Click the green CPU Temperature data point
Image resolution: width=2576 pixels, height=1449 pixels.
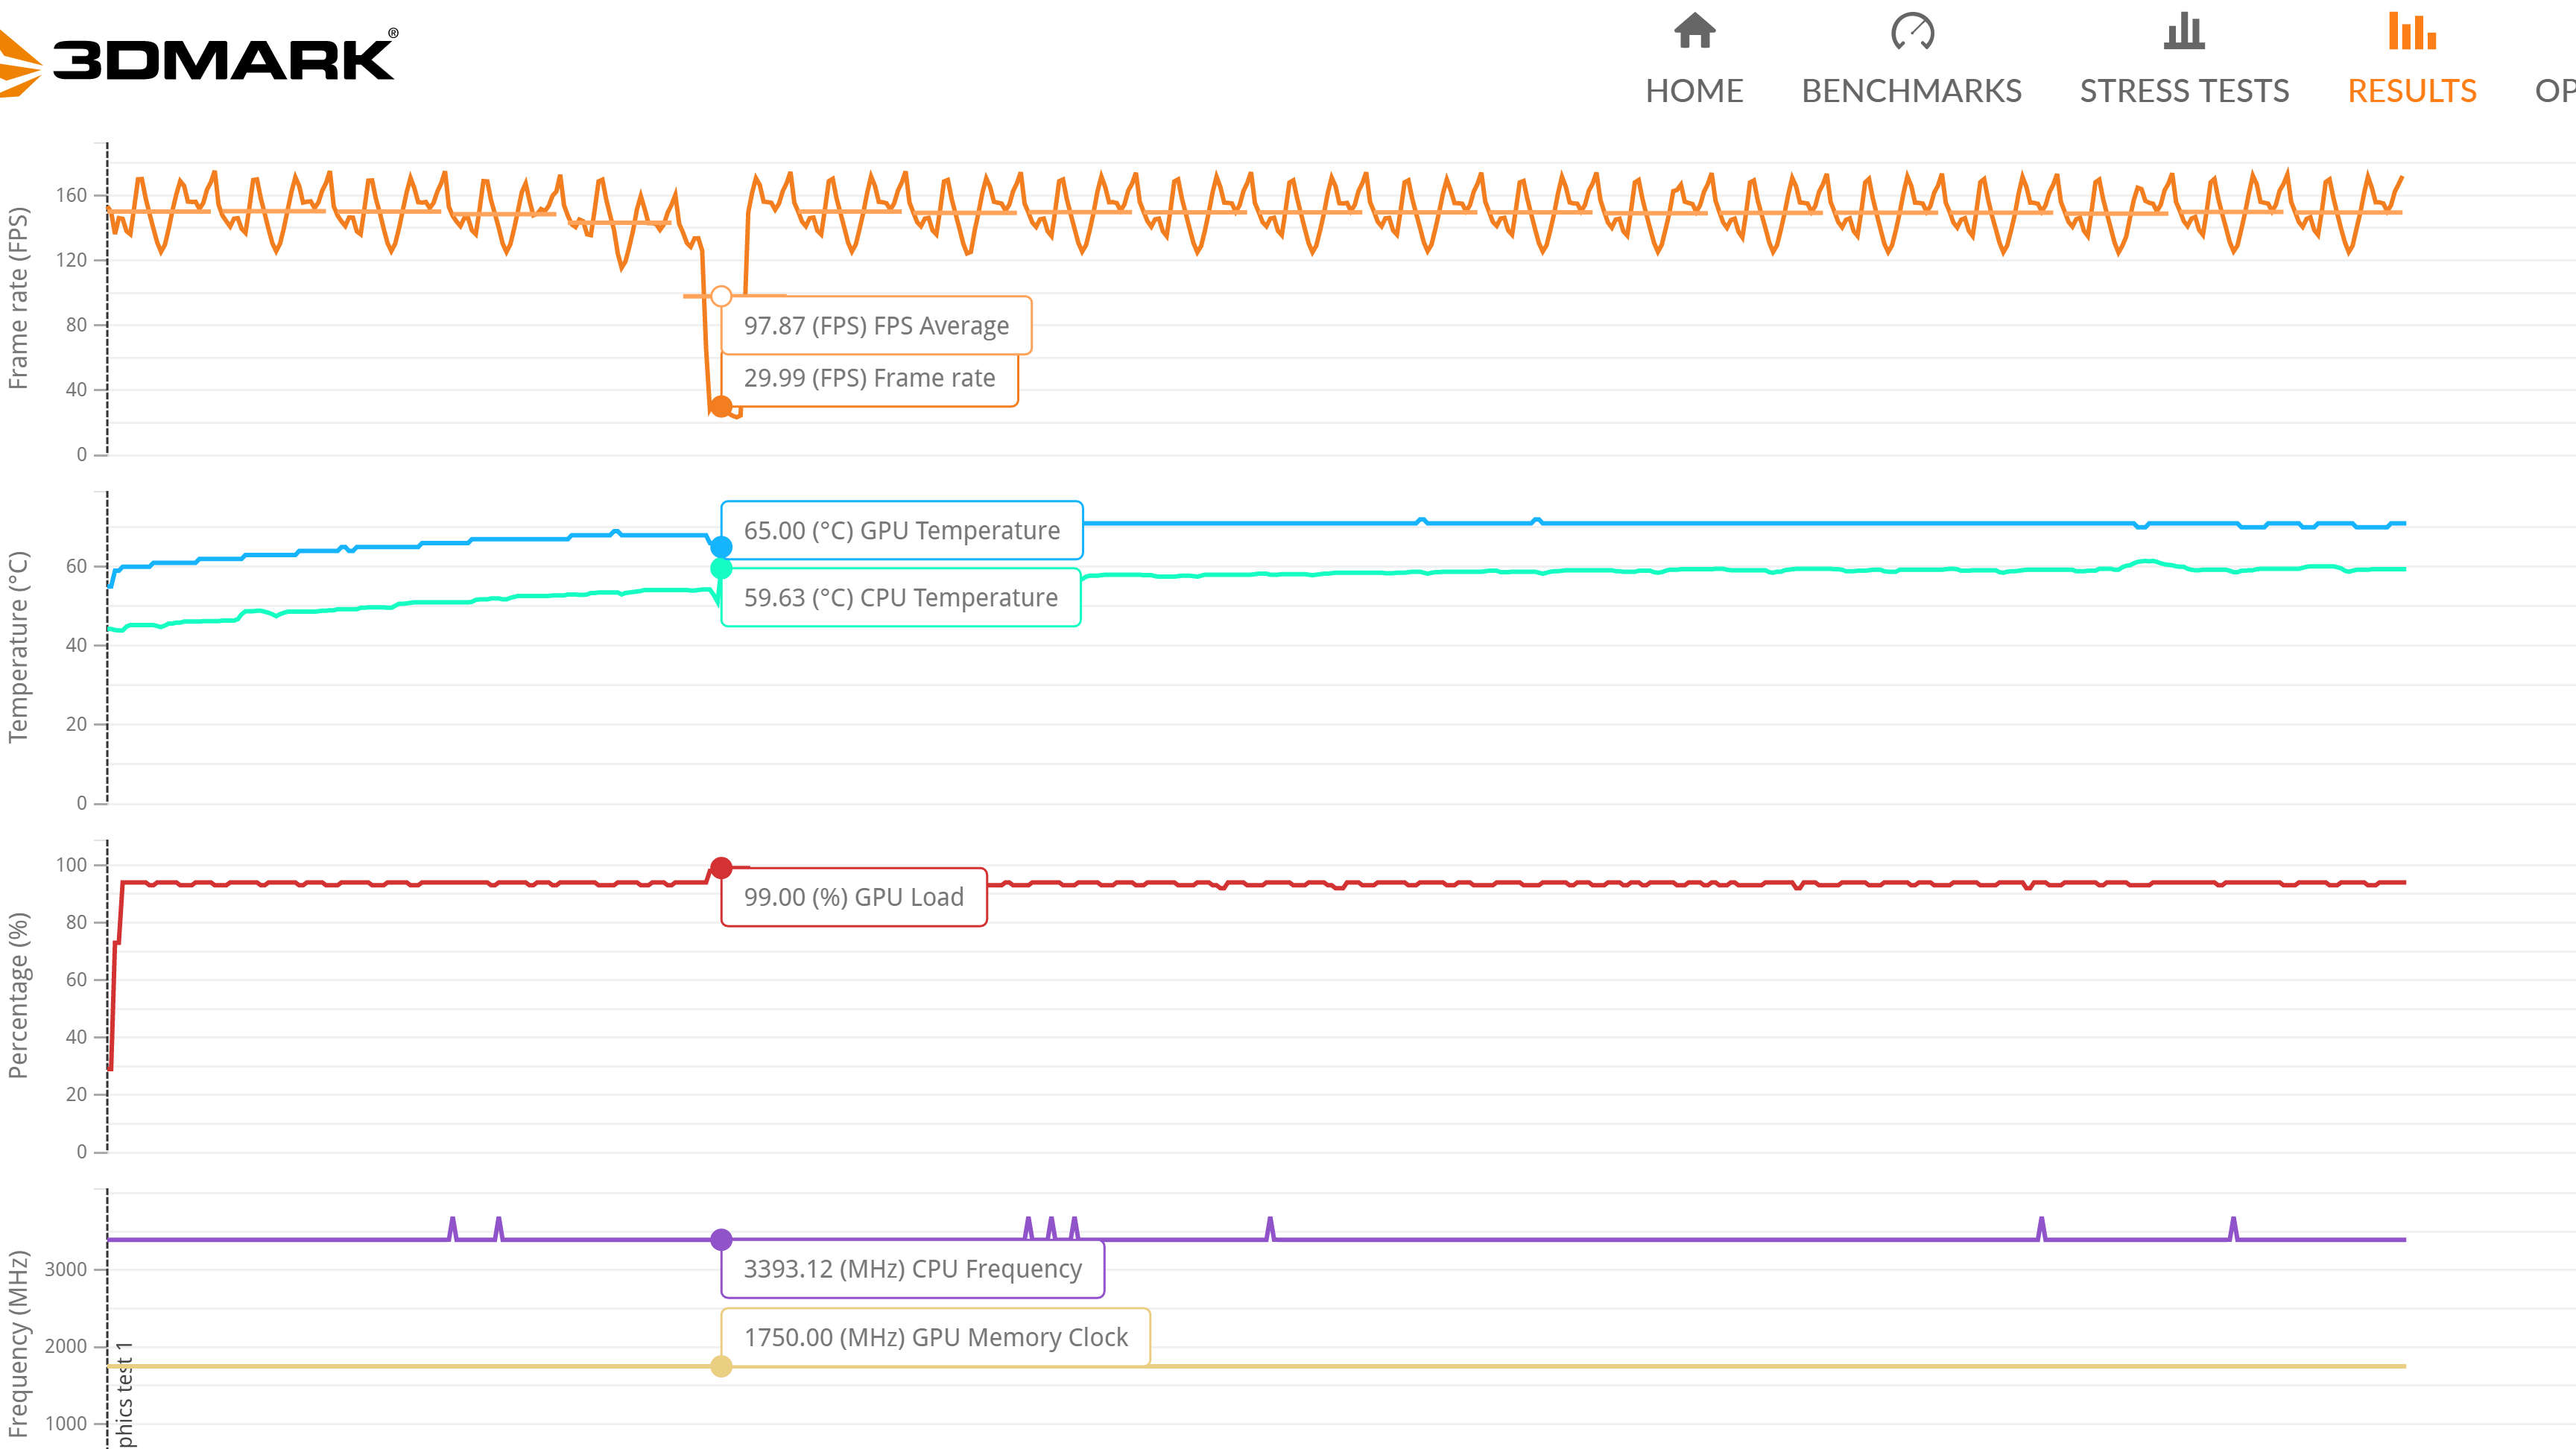click(x=721, y=569)
